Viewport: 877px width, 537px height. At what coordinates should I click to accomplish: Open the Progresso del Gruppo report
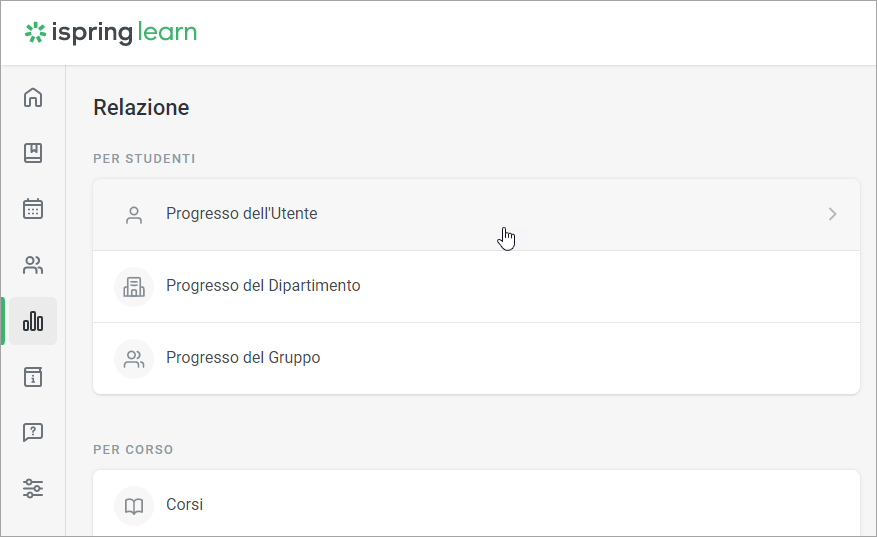pyautogui.click(x=243, y=358)
